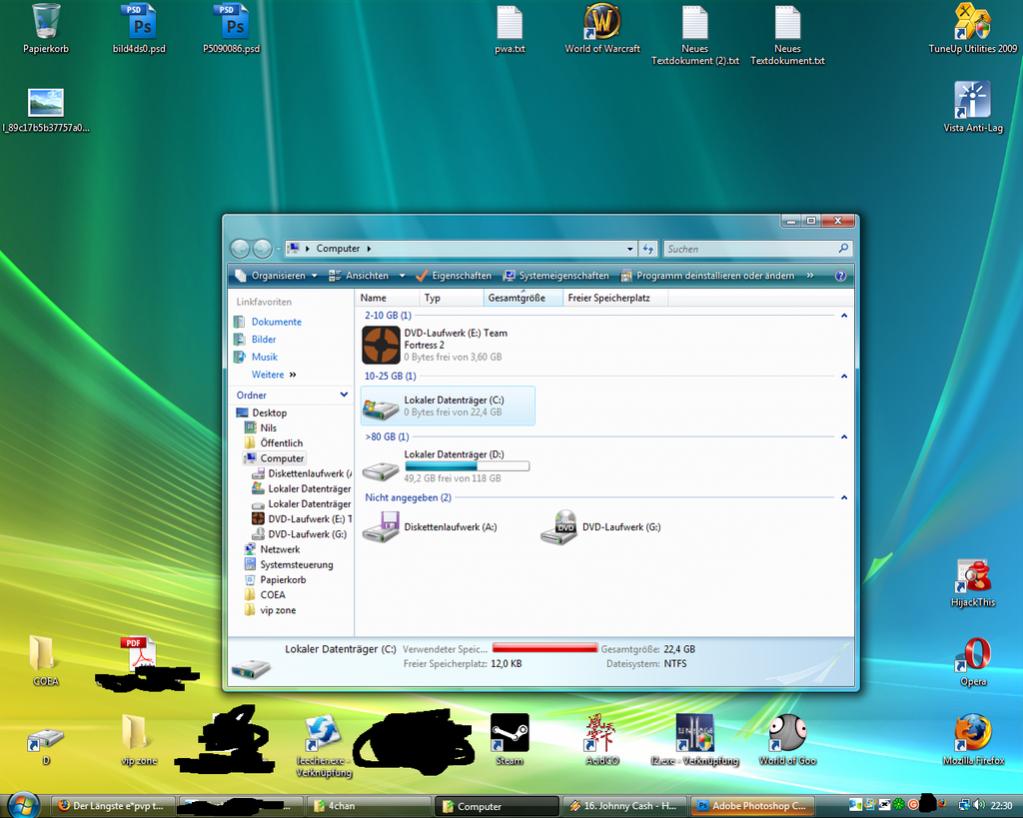
Task: Select Lokaler Datenträger (D:) drive
Action: tap(446, 466)
